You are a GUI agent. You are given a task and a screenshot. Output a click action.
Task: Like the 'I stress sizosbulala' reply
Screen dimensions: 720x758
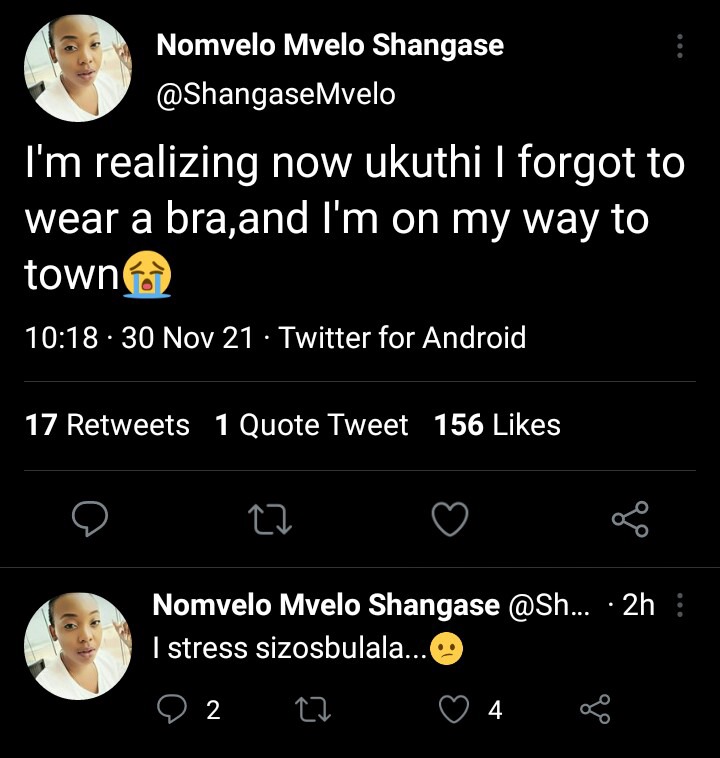point(454,709)
